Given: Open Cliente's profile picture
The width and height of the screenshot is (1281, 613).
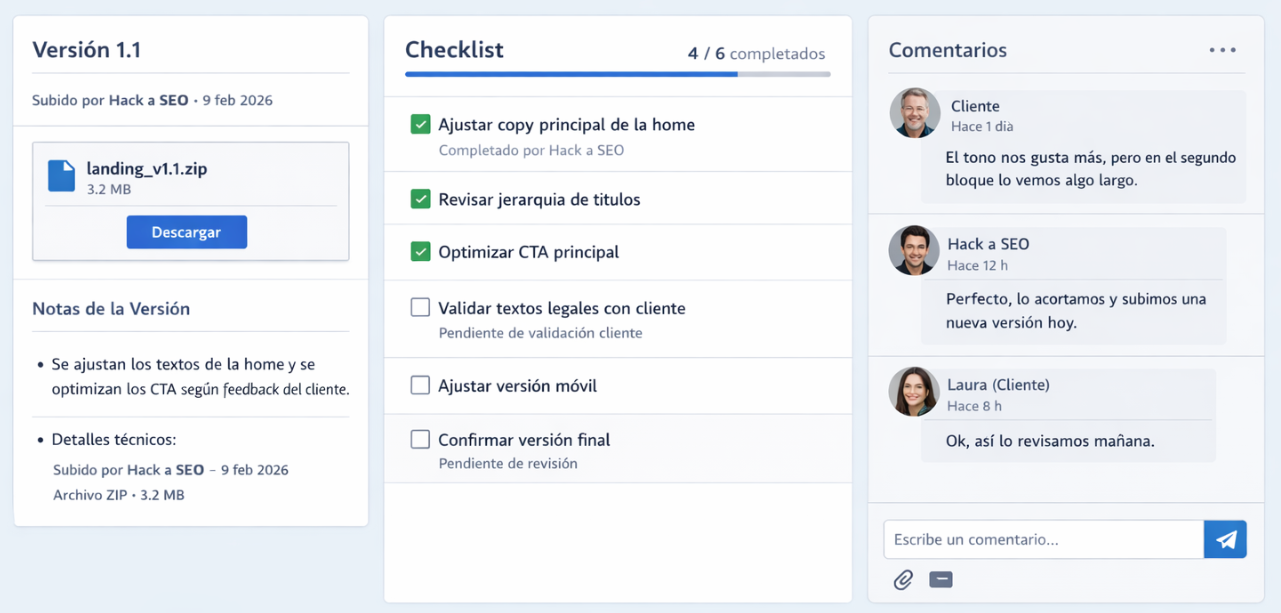Looking at the screenshot, I should (914, 113).
